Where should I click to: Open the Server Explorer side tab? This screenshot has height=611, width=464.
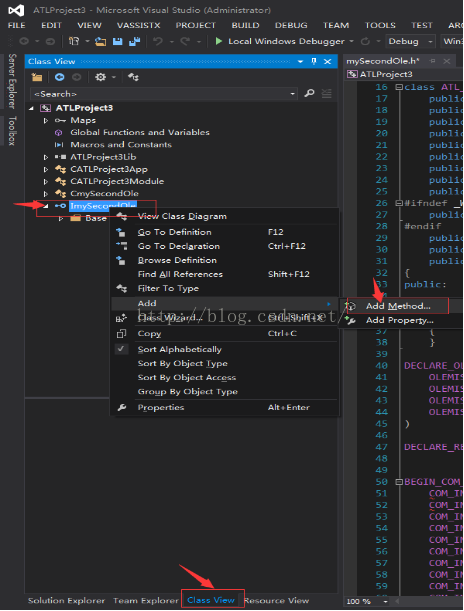coord(12,81)
